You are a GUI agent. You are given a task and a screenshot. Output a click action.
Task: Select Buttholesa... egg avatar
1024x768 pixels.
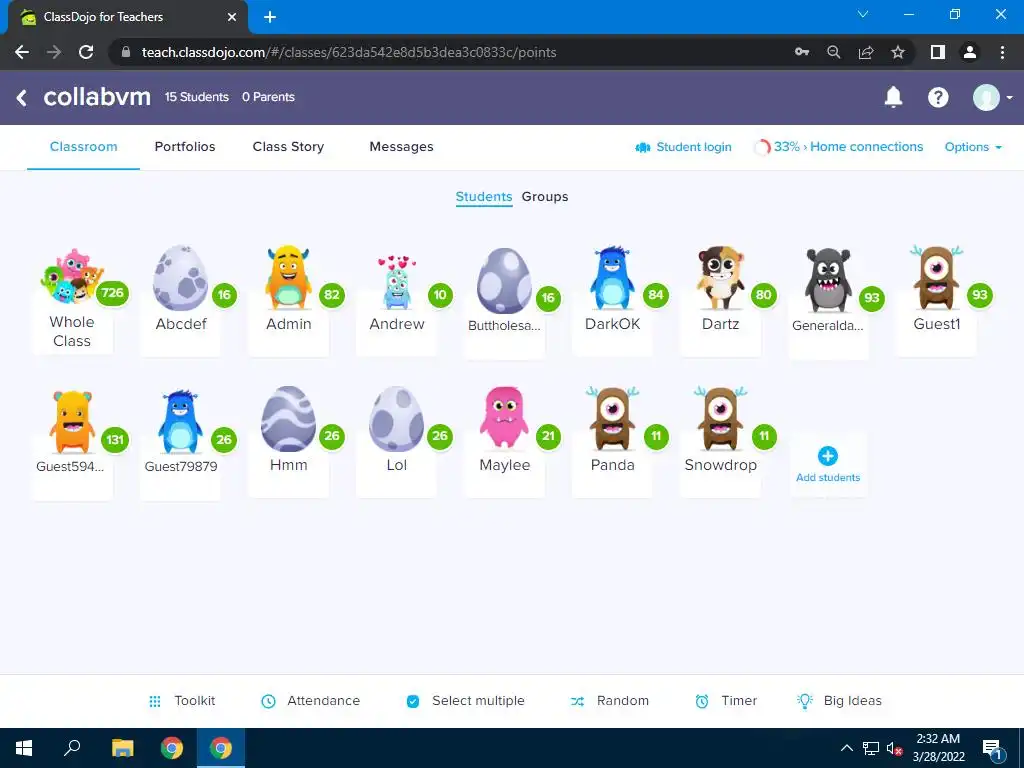pyautogui.click(x=504, y=281)
